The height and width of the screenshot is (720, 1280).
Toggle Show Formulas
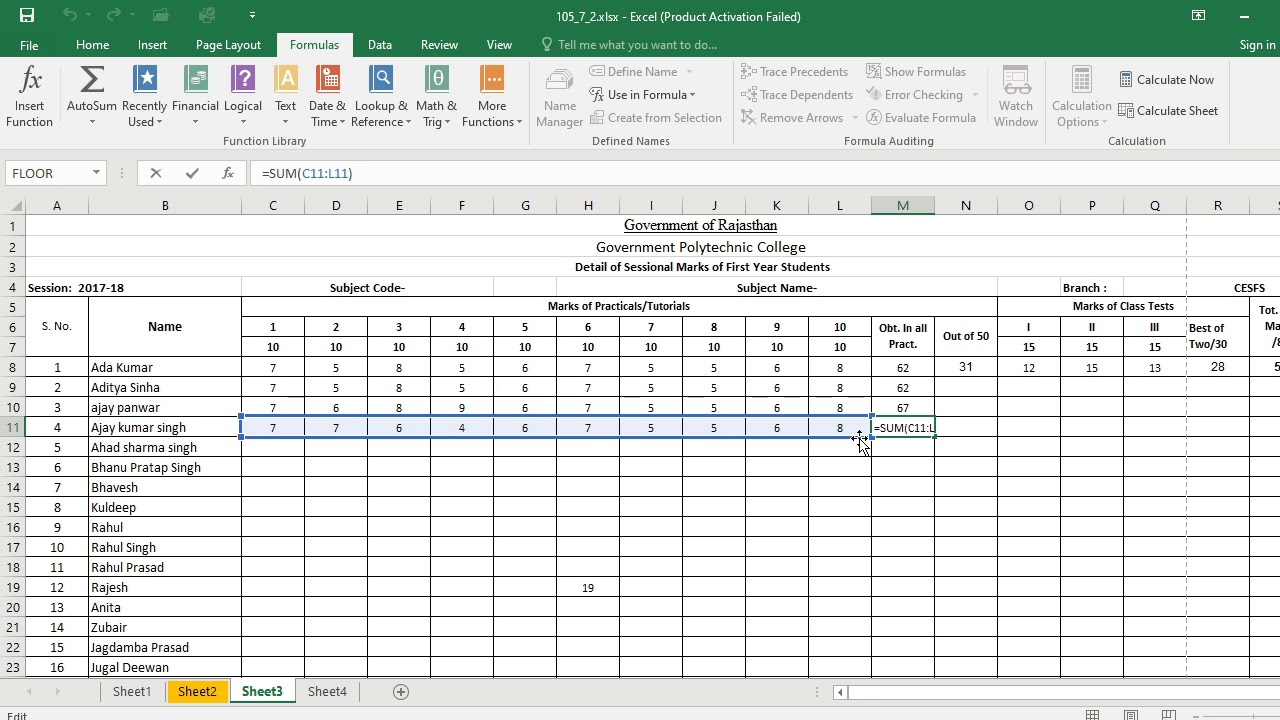(x=916, y=72)
